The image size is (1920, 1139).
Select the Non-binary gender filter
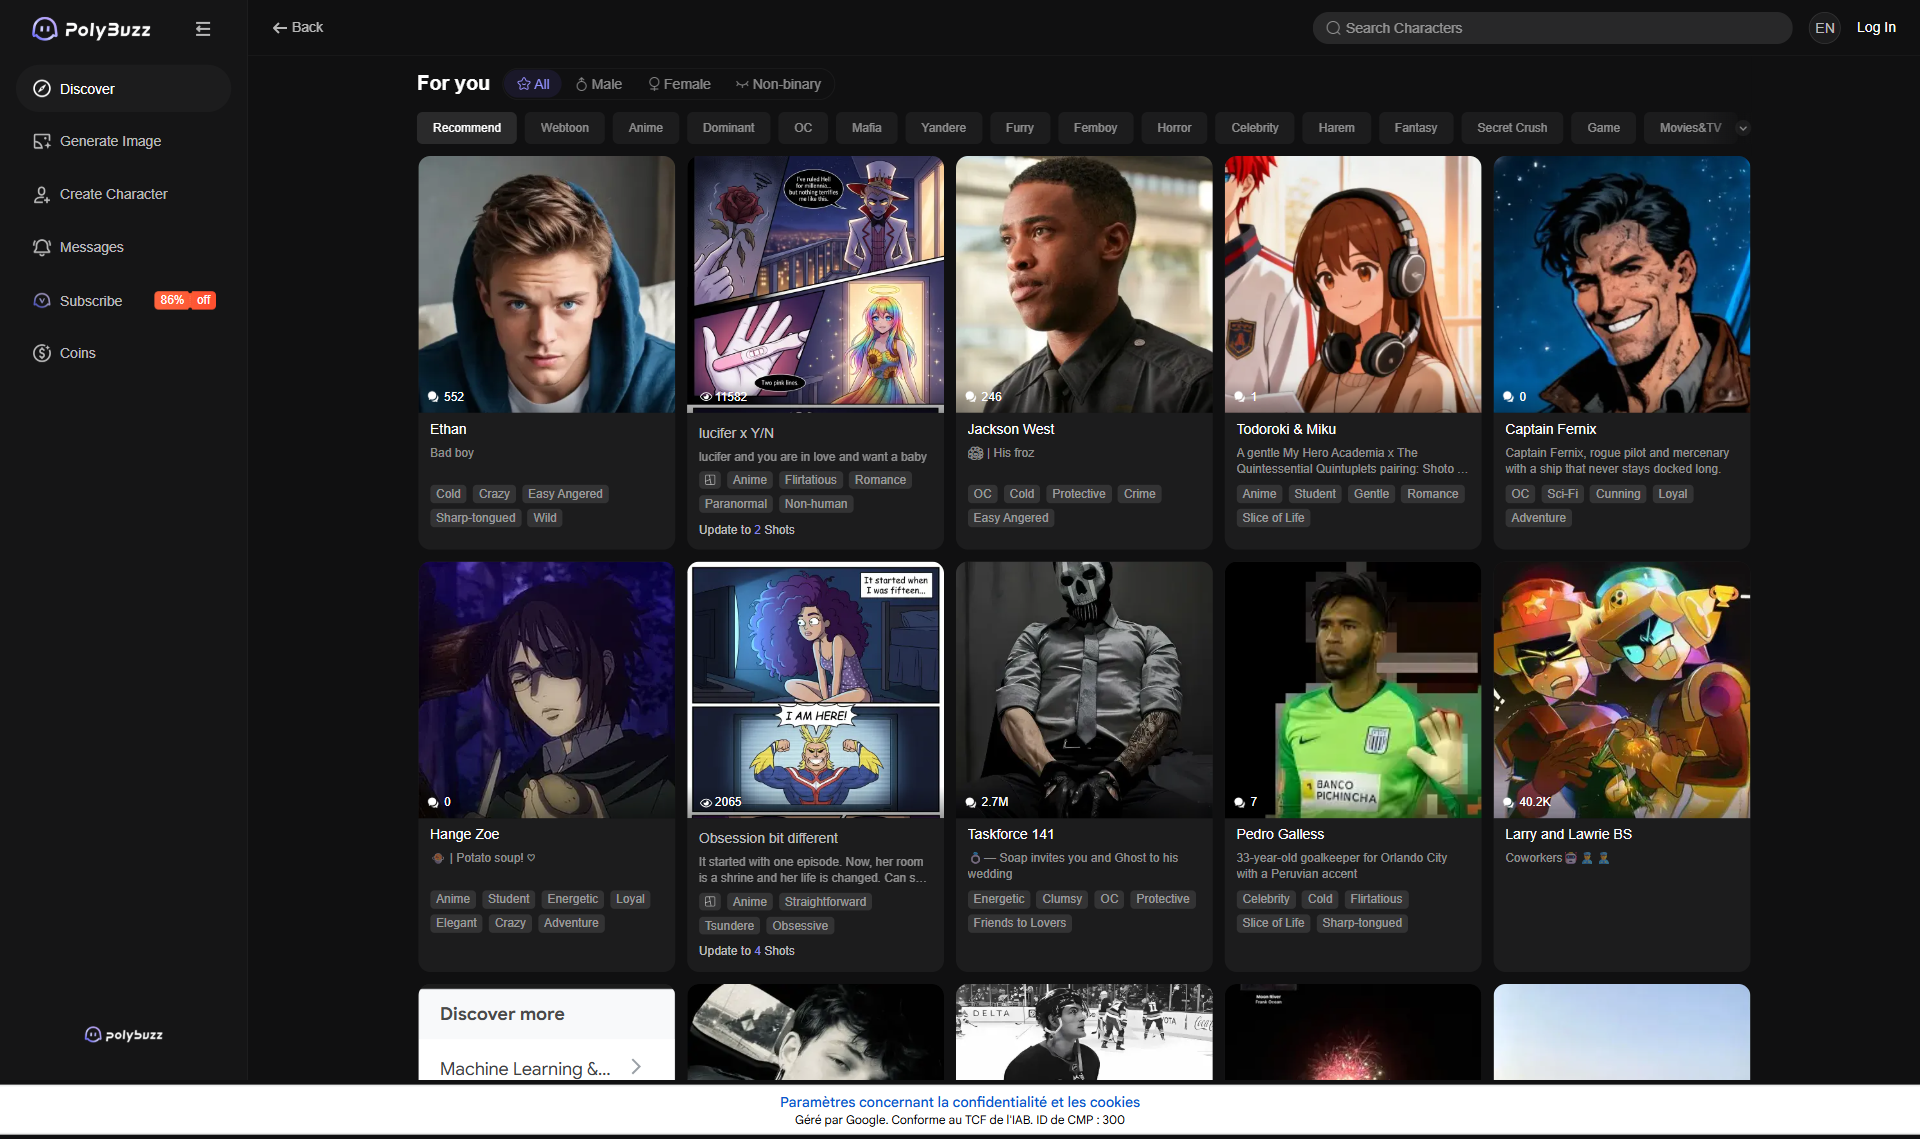[x=778, y=84]
